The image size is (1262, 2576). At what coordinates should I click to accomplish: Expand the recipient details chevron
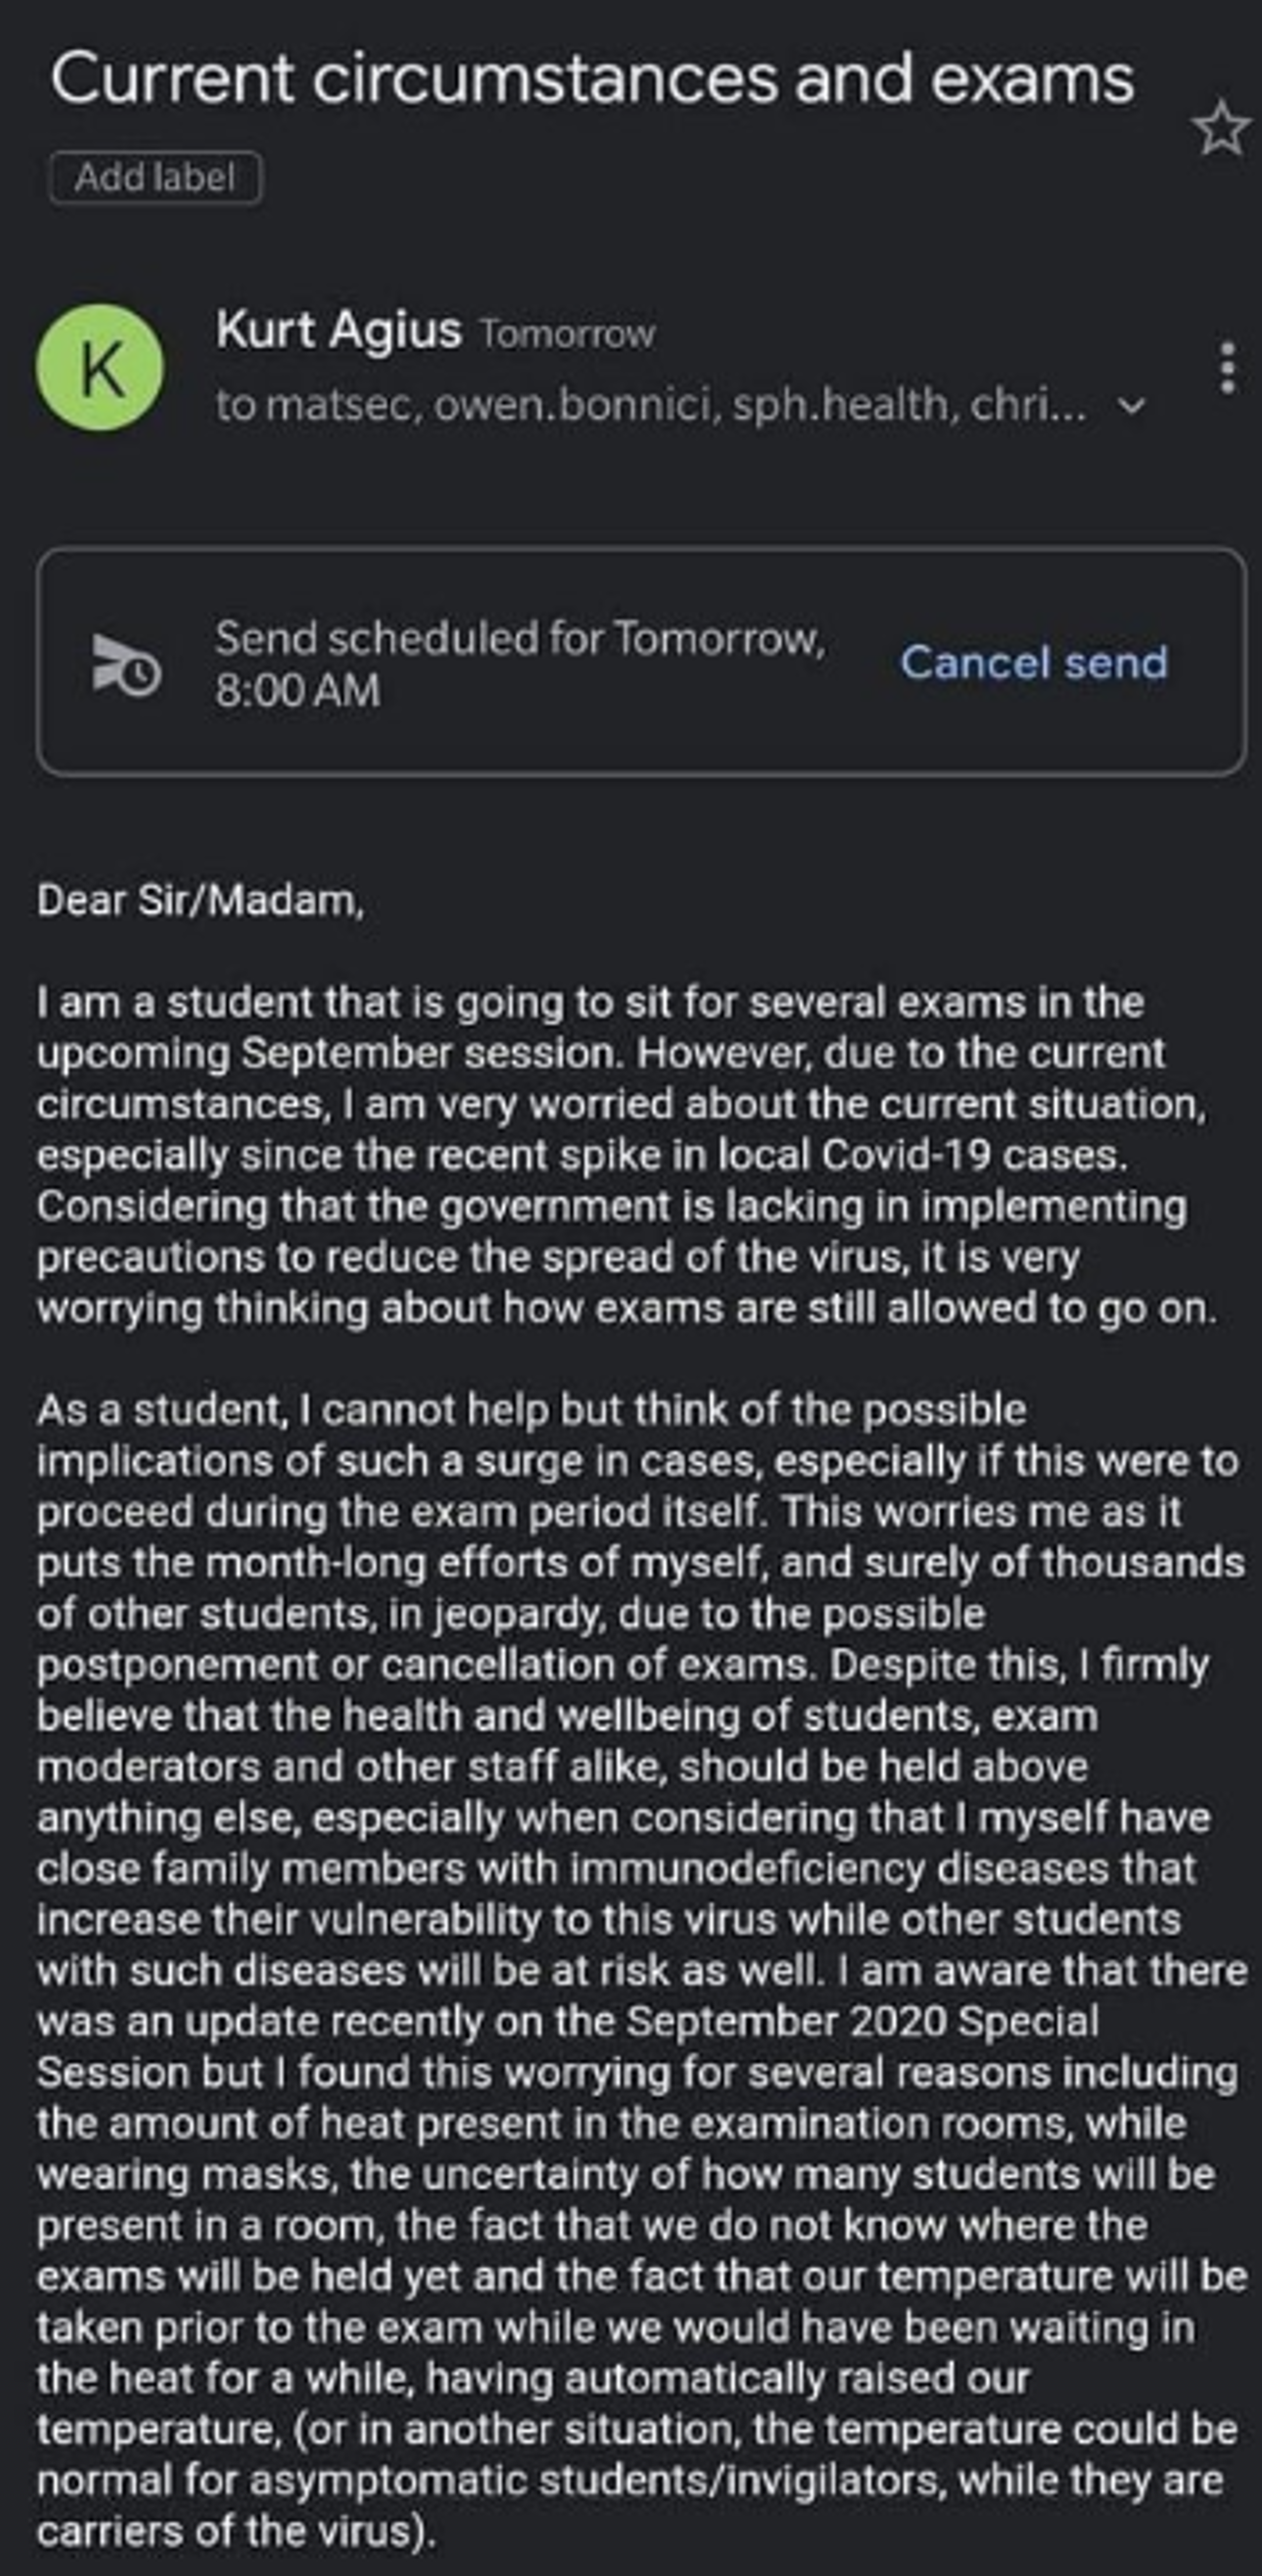point(1131,406)
